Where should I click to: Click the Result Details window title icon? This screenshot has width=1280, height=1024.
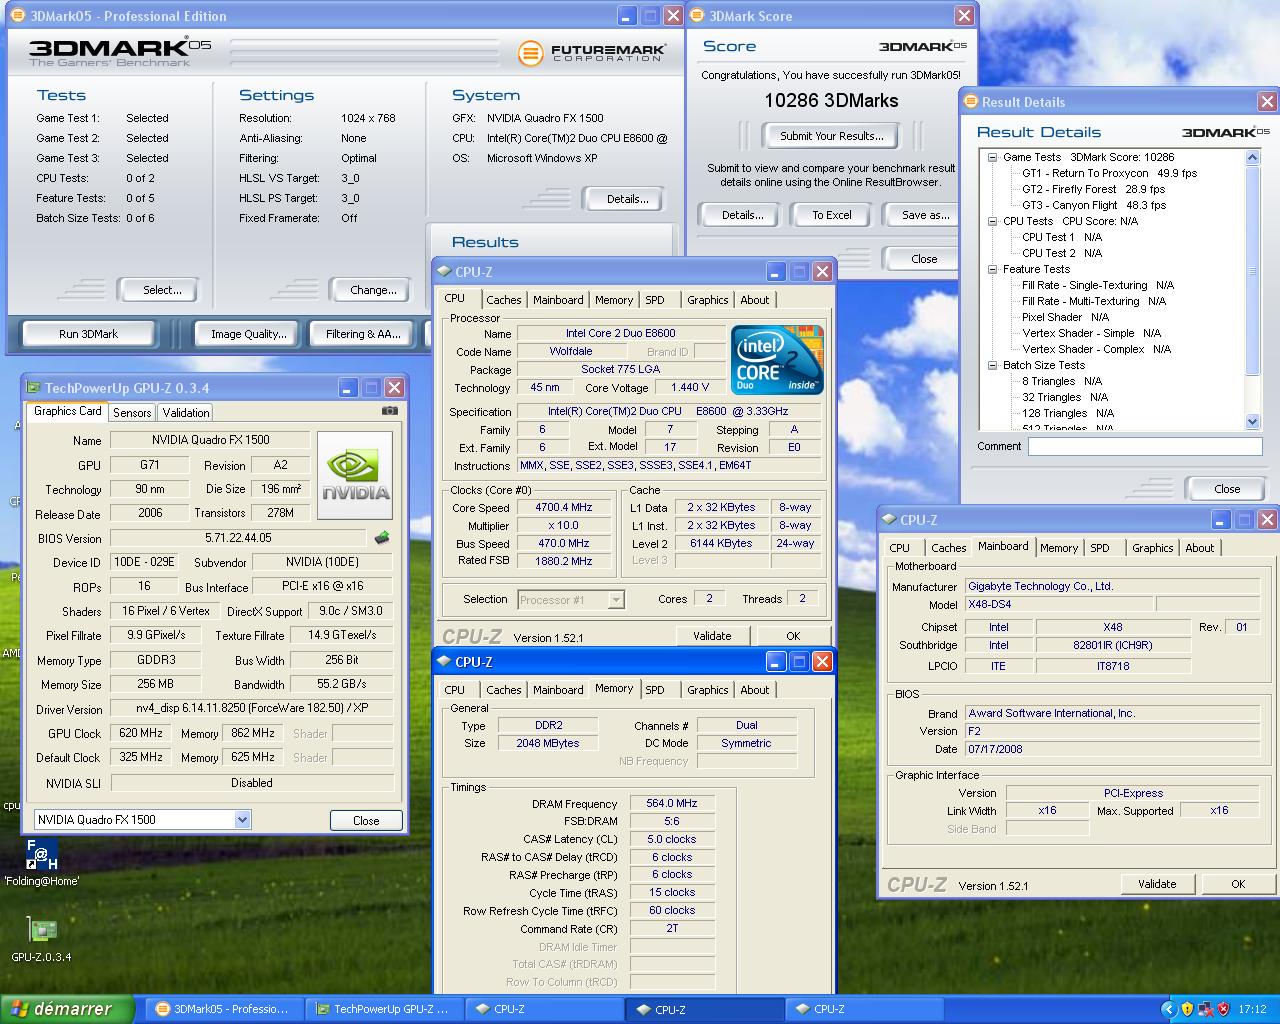pos(970,102)
